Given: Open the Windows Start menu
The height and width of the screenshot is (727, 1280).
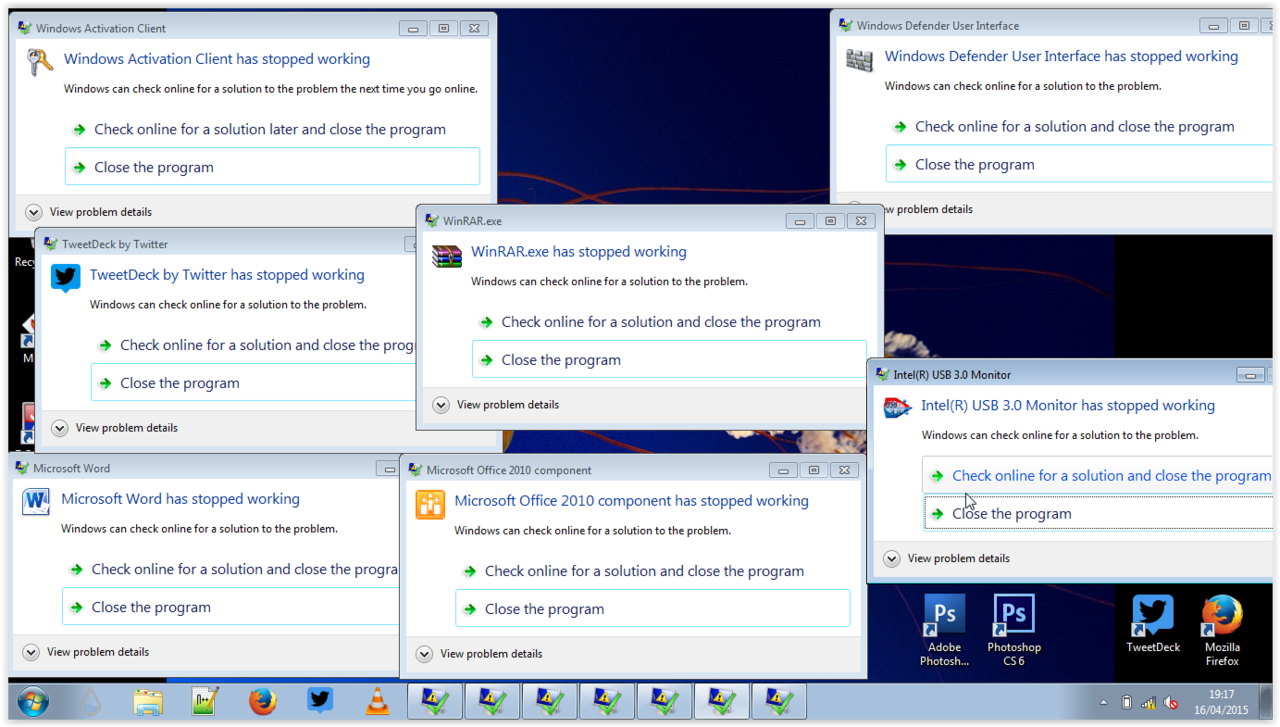Looking at the screenshot, I should (33, 702).
